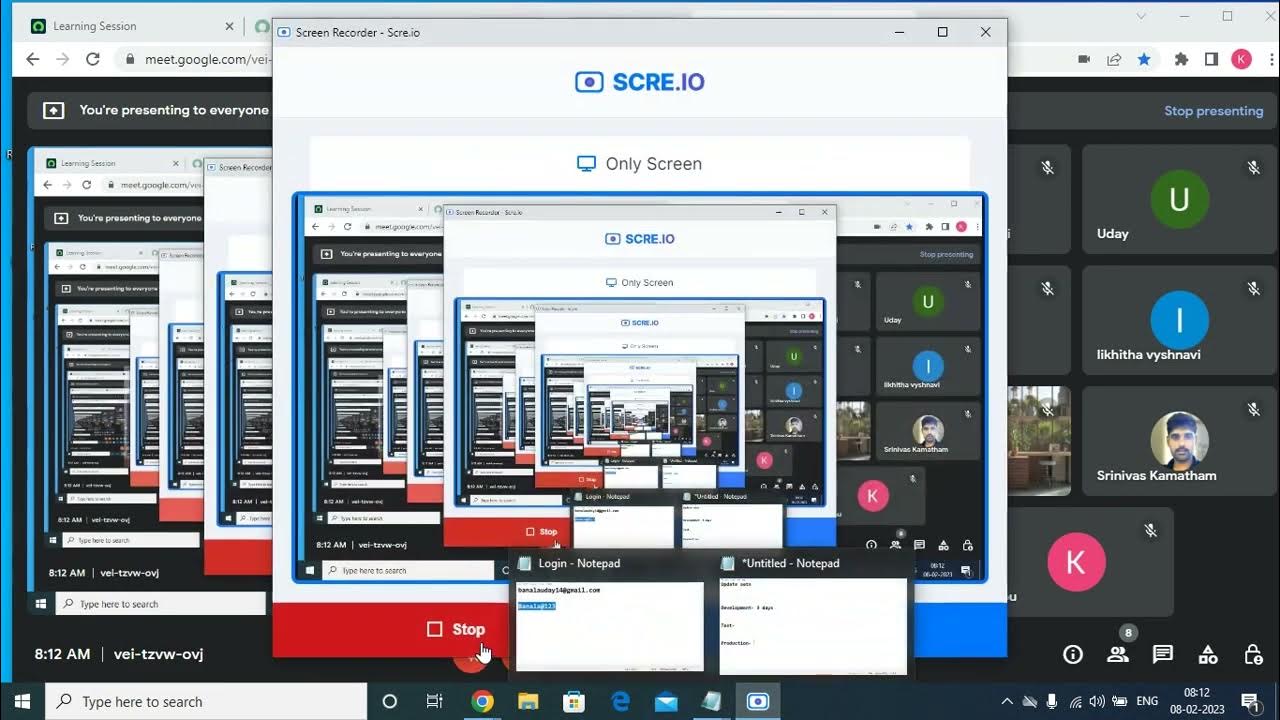Open the Login - Notepad taskbar preview
This screenshot has height=720, width=1280.
609,613
